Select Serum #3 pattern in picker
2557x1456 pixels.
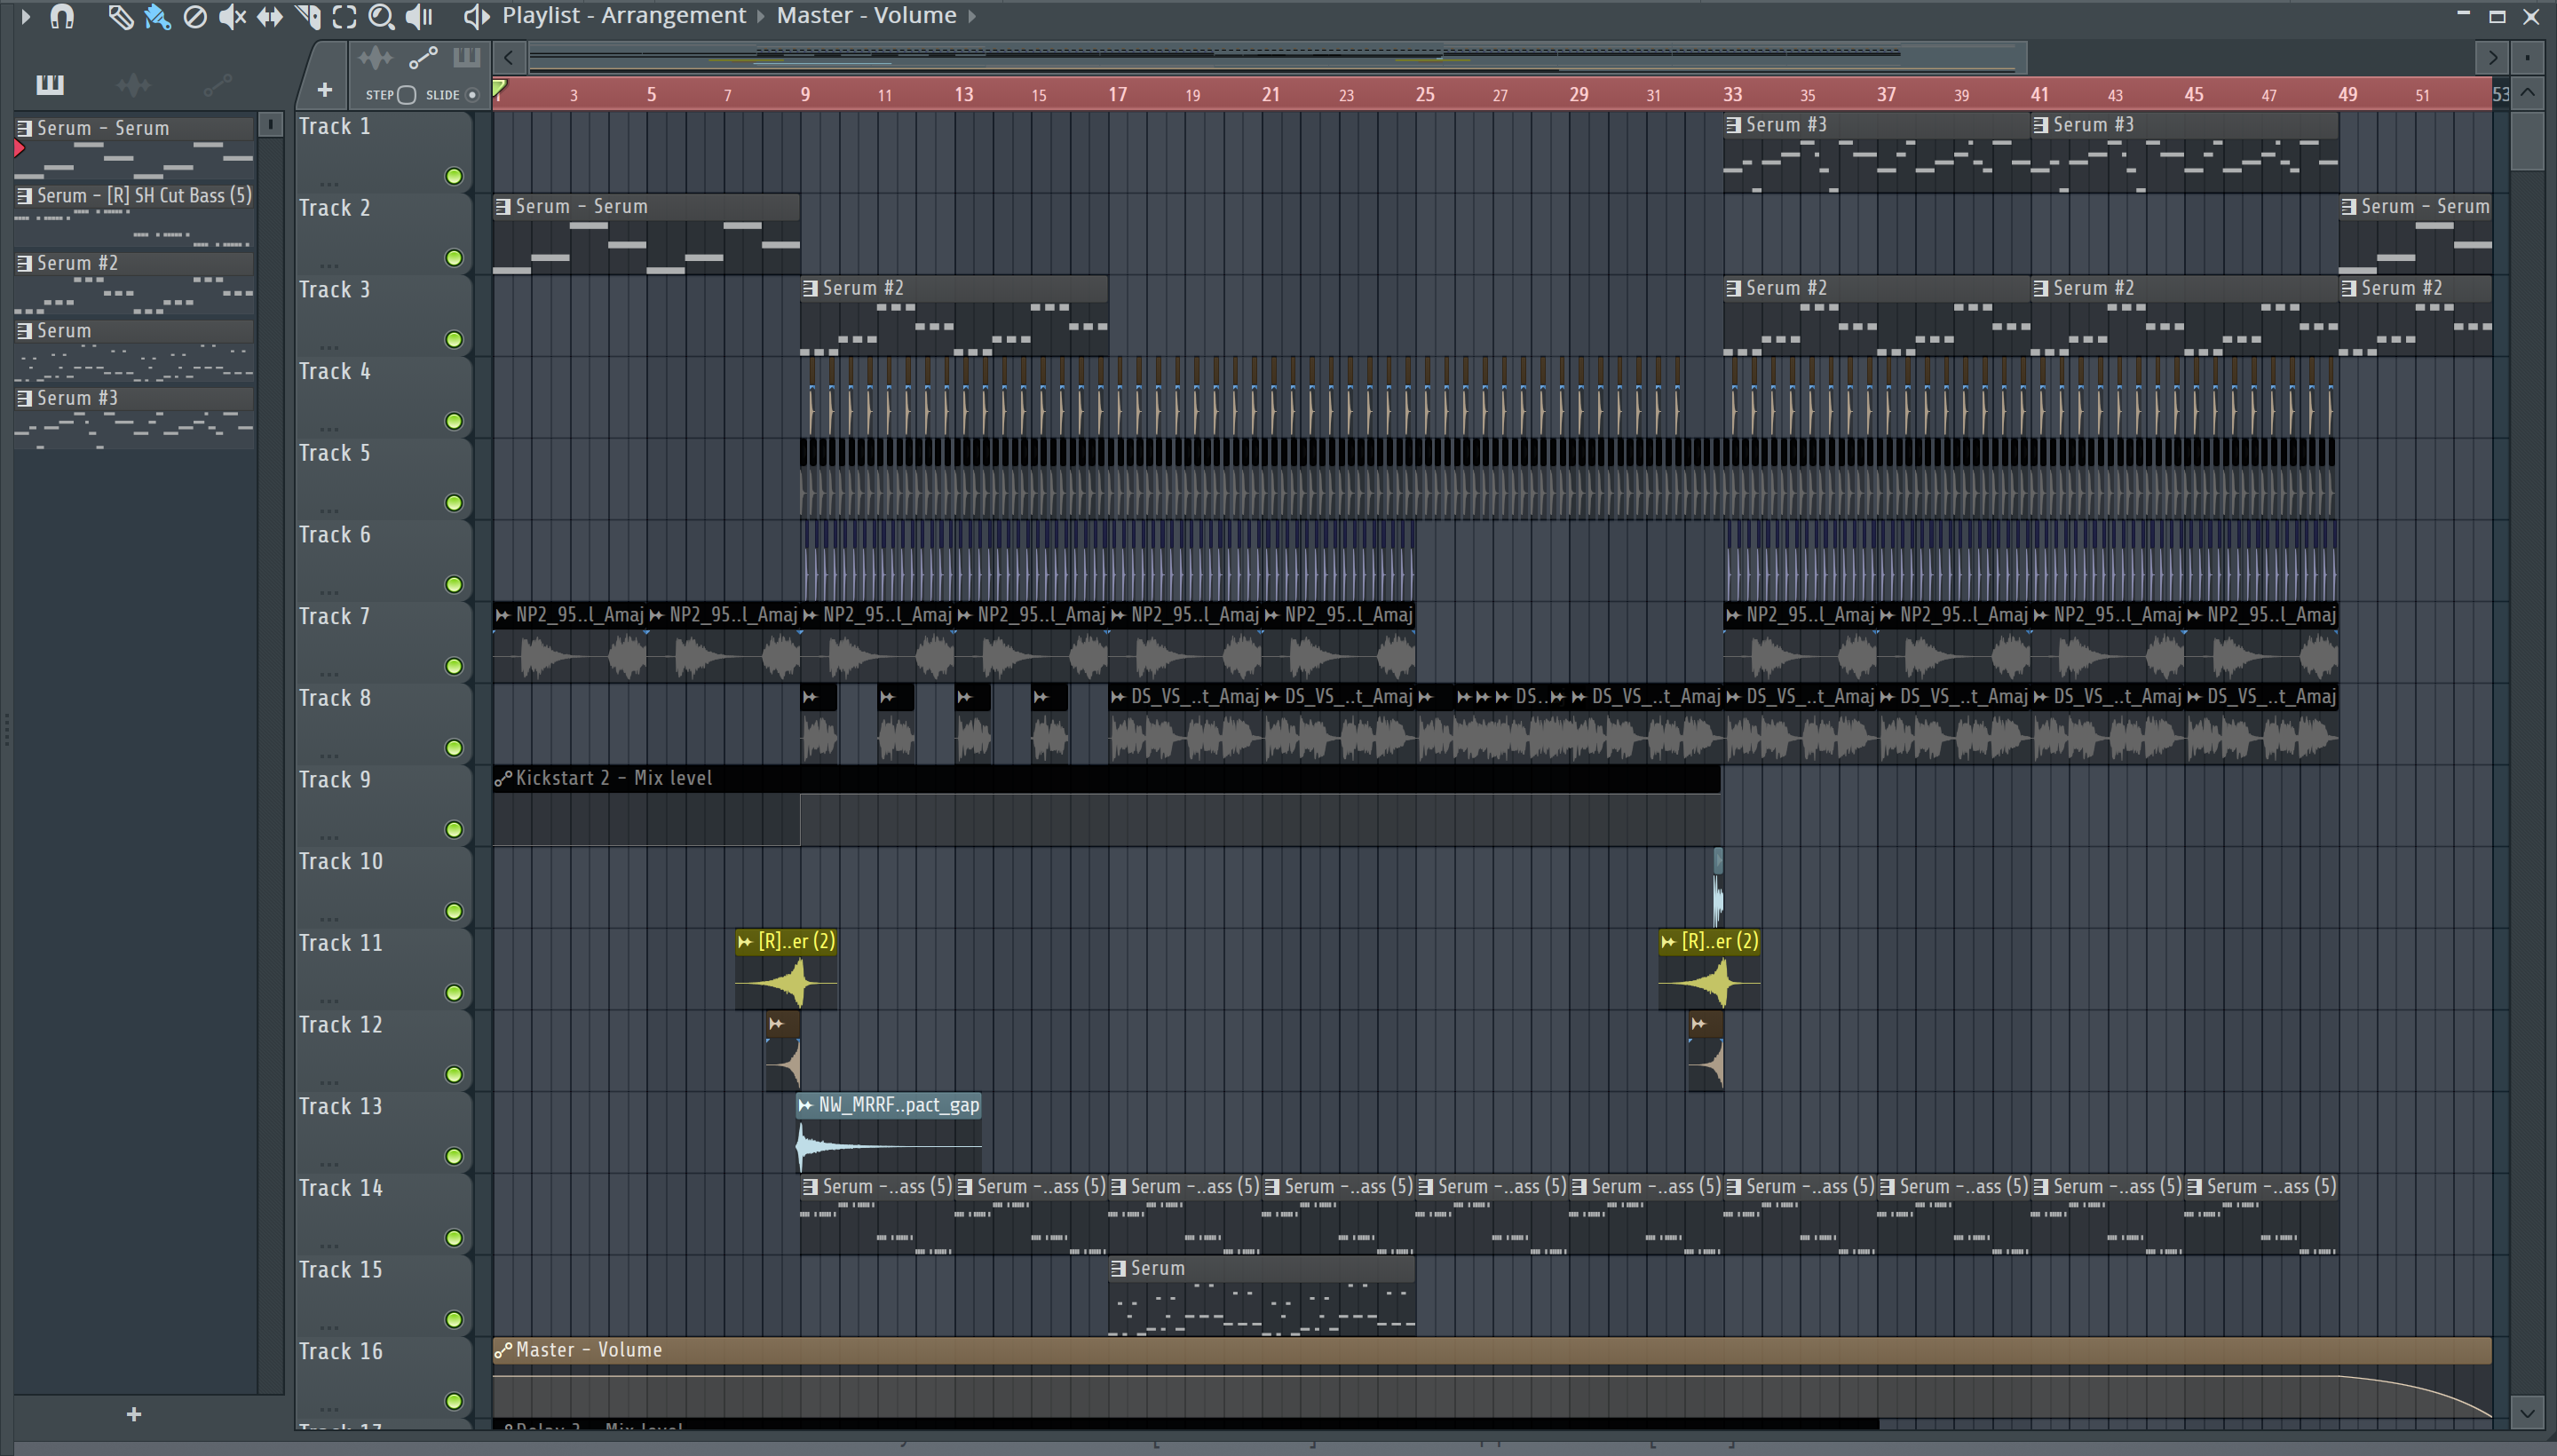[134, 417]
